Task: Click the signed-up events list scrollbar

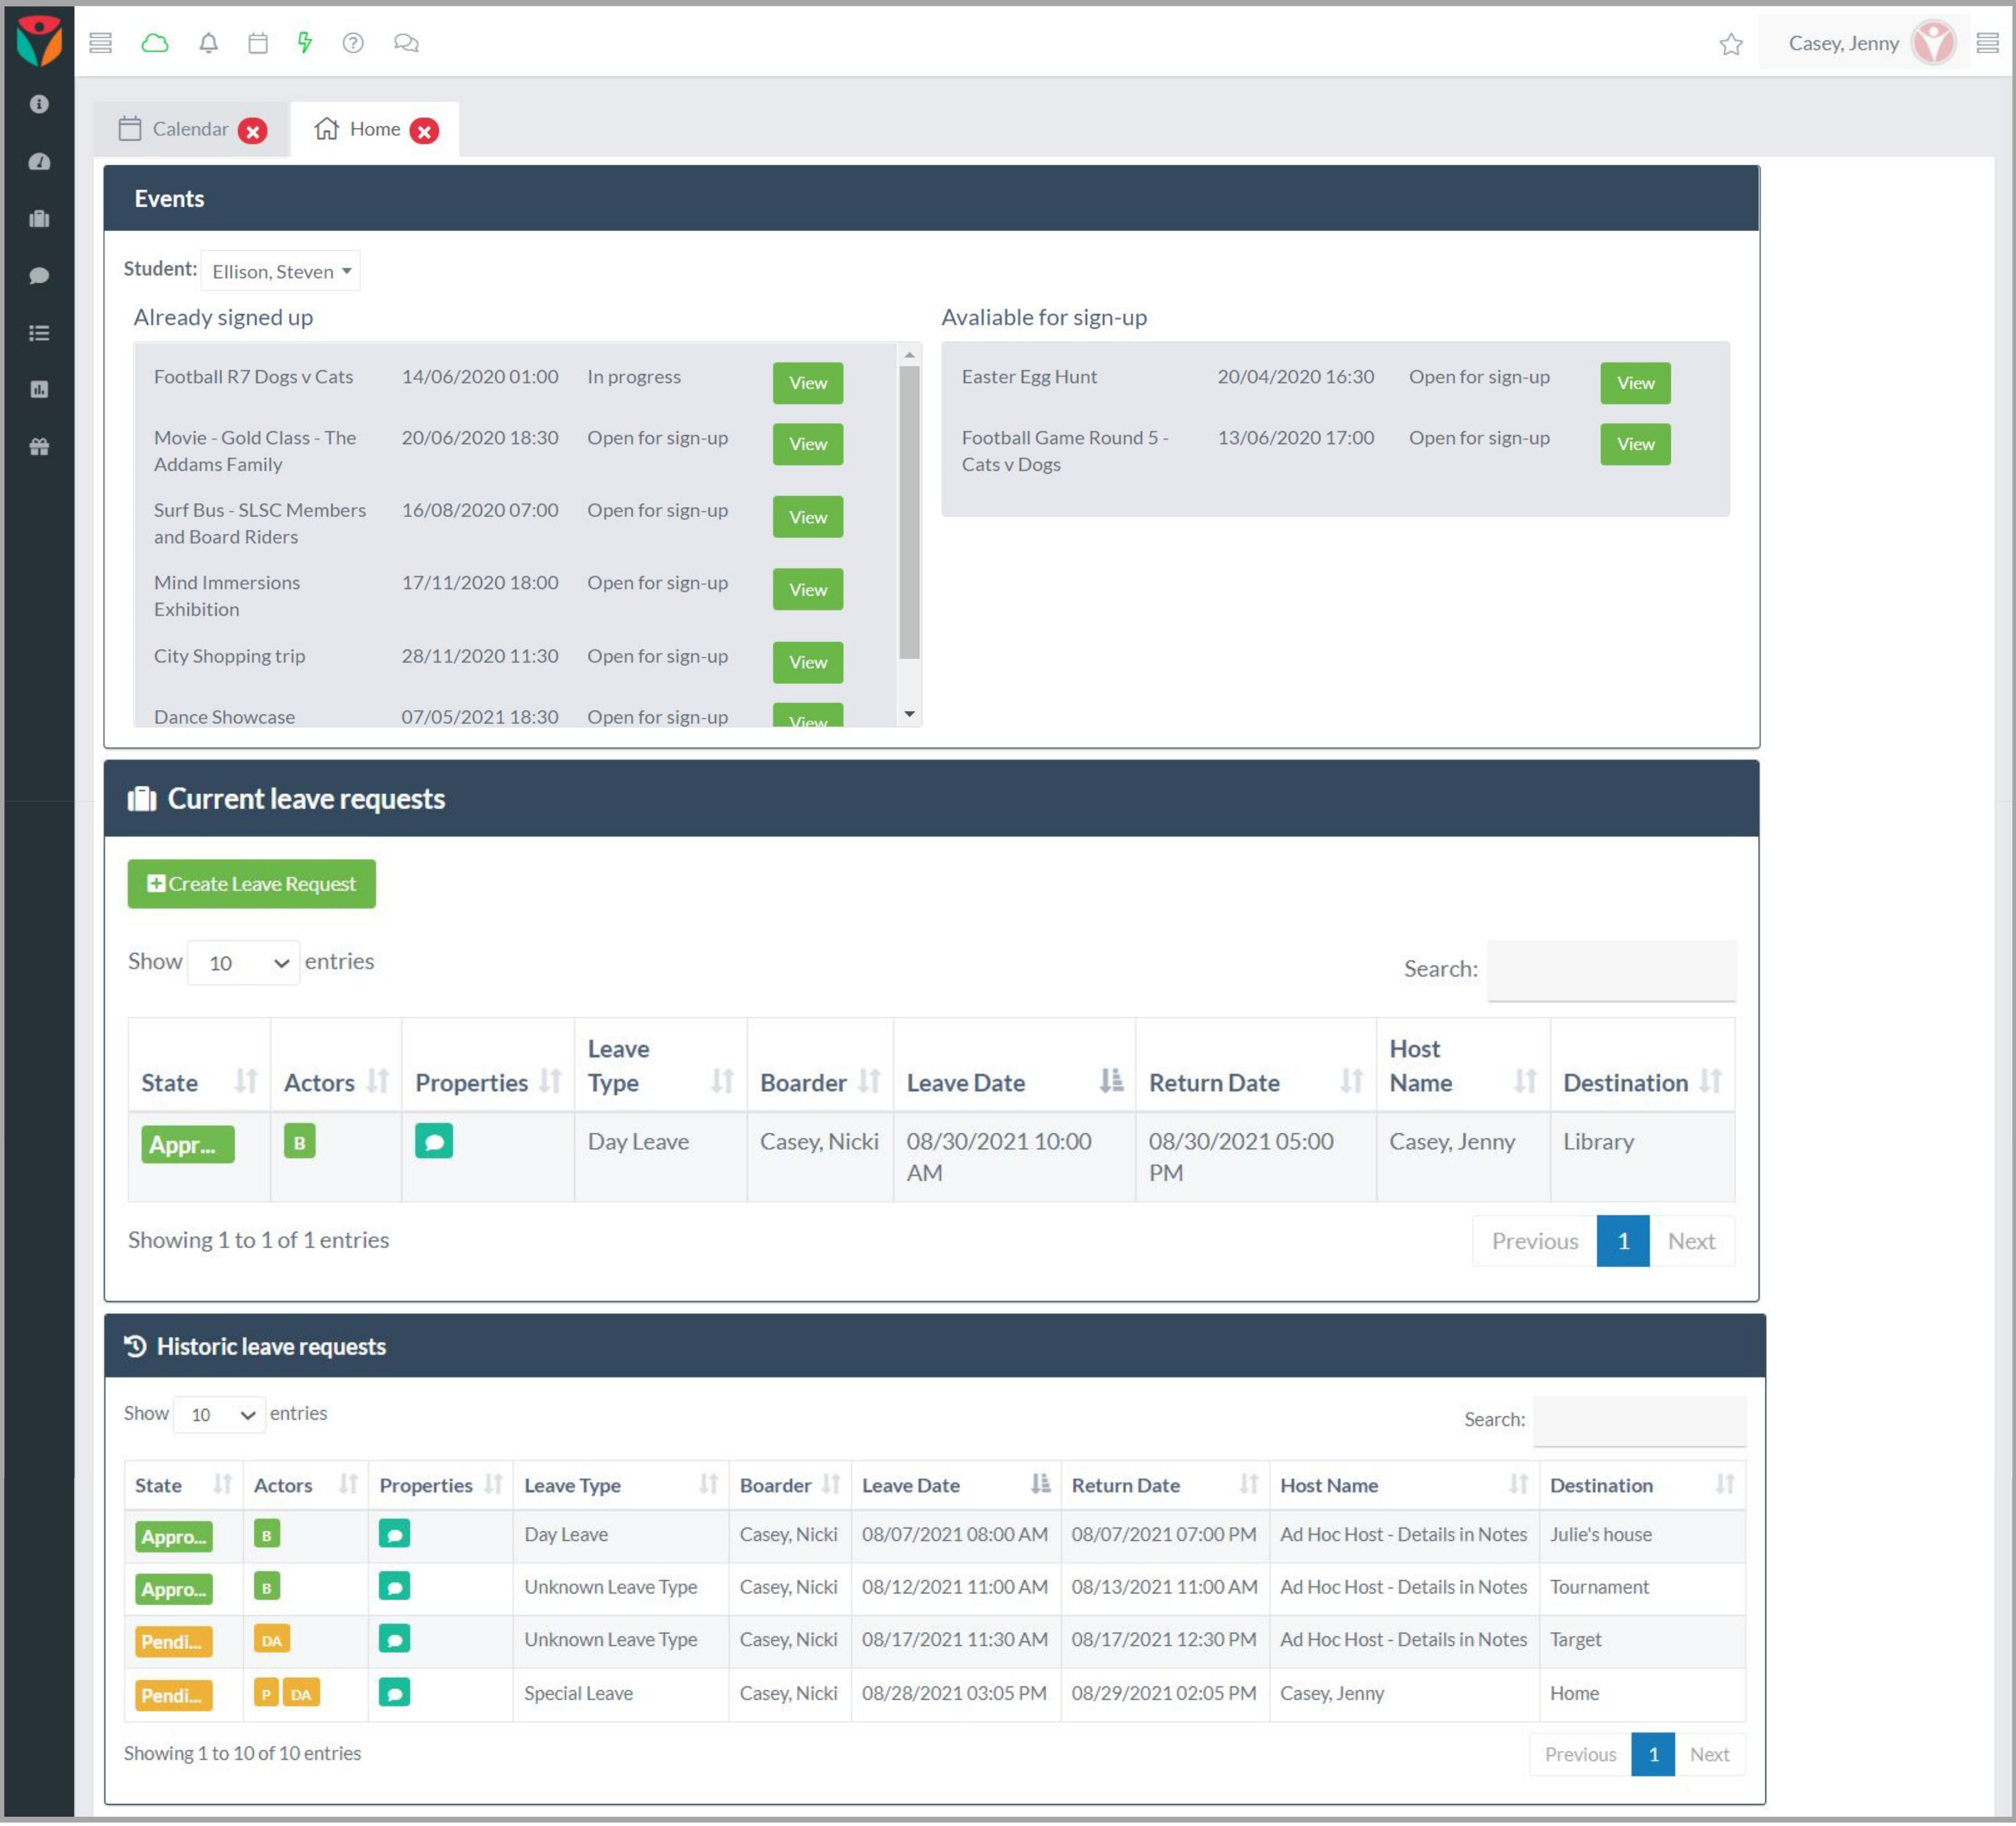Action: click(909, 511)
